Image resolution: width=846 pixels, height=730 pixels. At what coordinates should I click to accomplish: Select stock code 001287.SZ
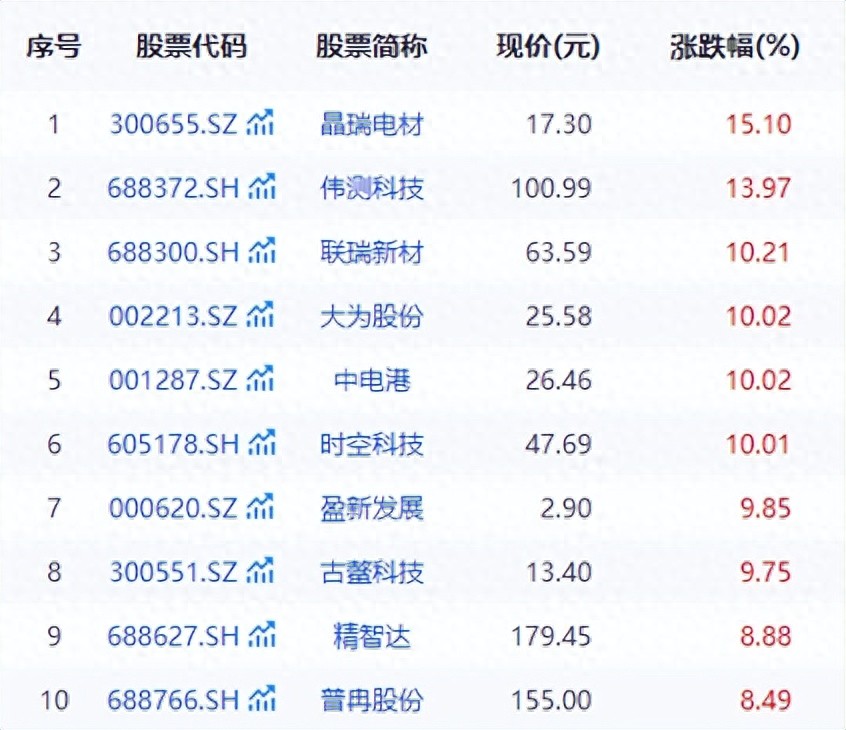(x=174, y=380)
